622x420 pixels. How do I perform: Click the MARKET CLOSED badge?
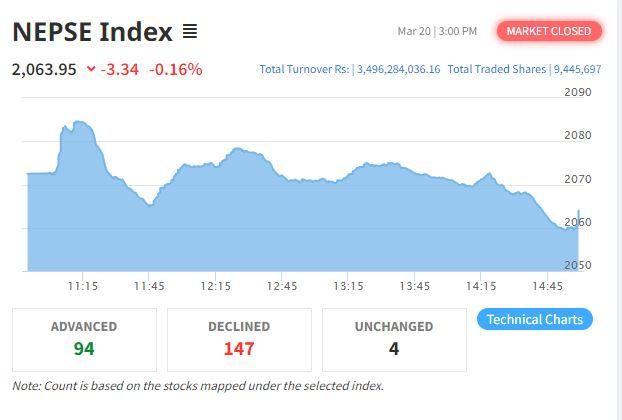click(549, 31)
